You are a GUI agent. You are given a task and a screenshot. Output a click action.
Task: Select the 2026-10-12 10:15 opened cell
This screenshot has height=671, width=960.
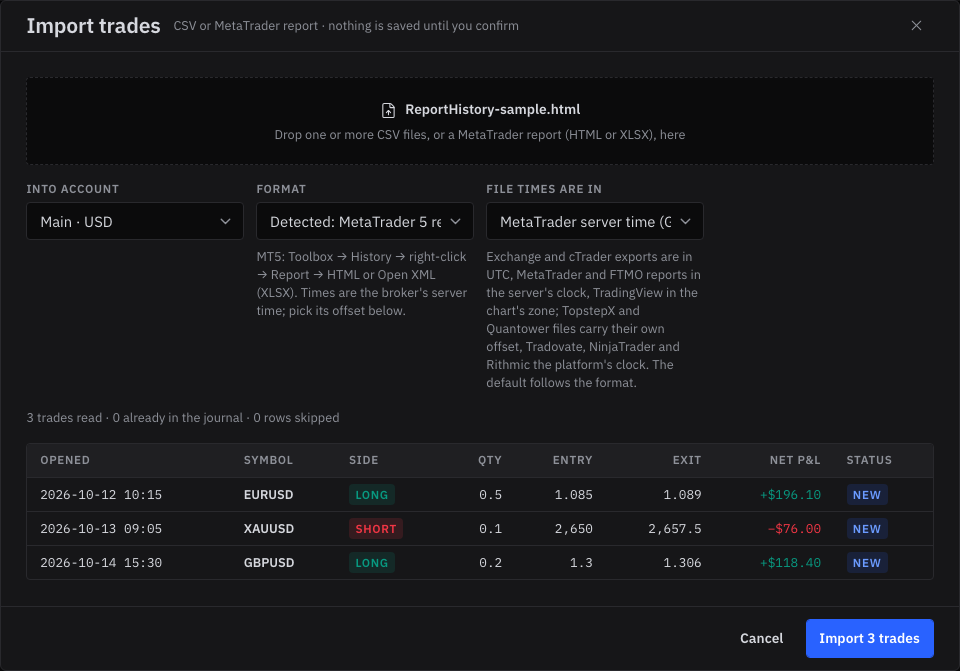coord(101,495)
